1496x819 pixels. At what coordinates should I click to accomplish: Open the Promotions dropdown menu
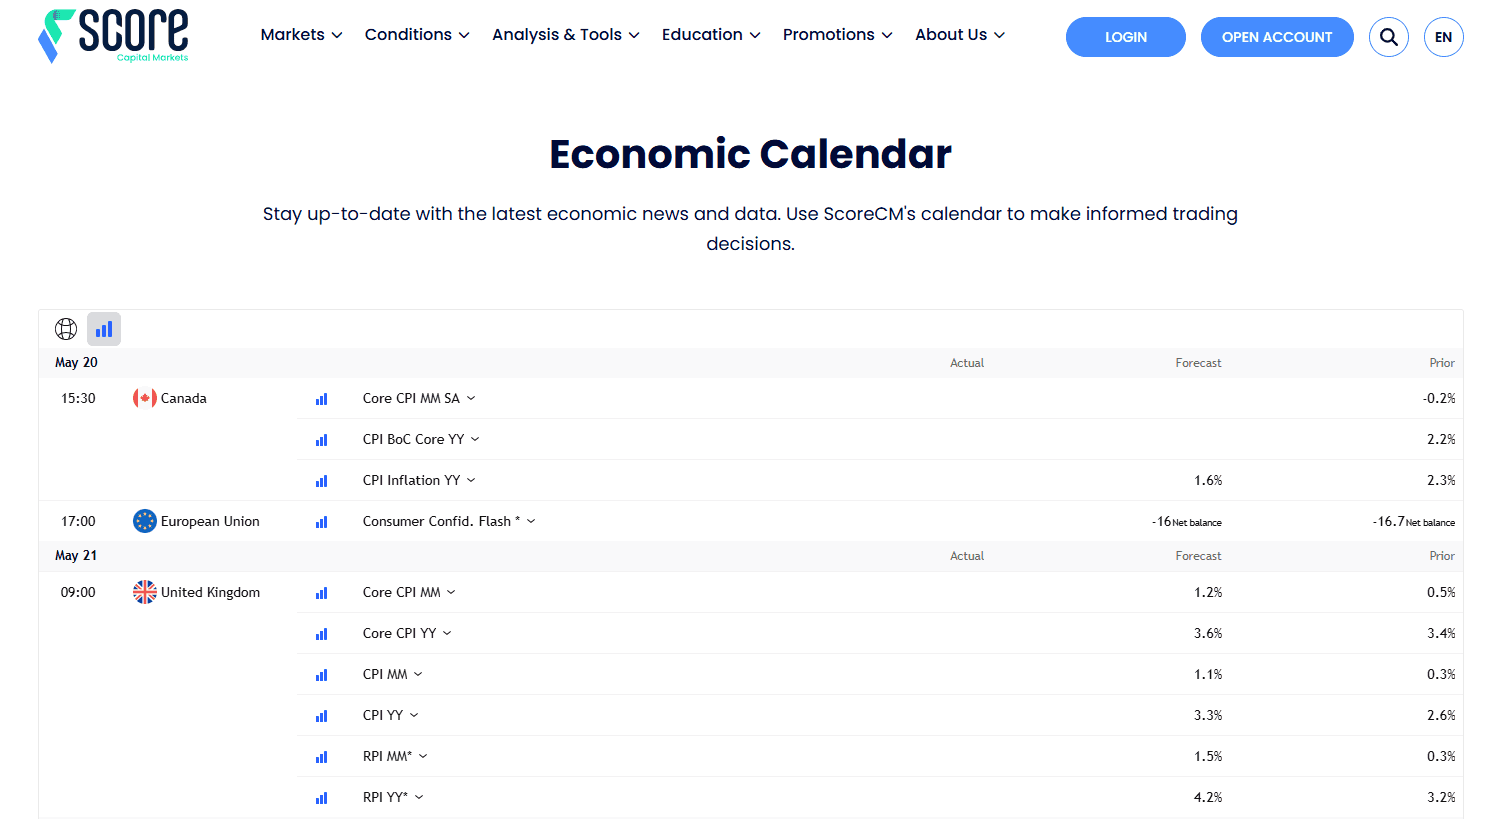(837, 35)
